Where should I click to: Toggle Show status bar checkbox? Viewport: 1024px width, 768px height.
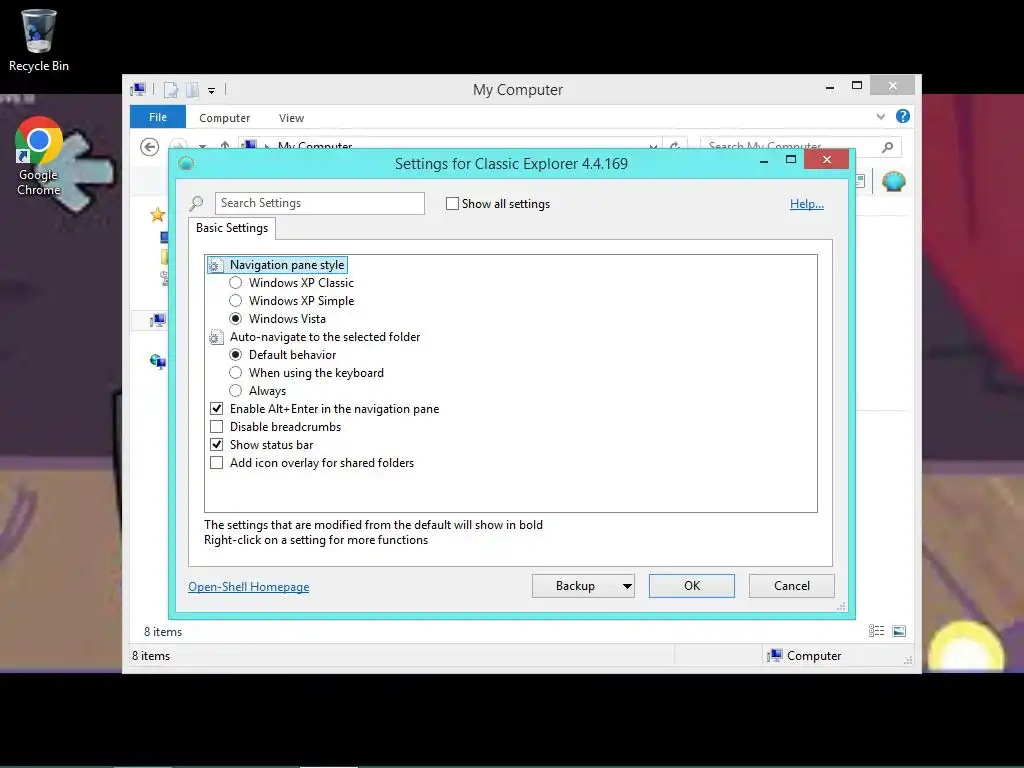tap(216, 445)
